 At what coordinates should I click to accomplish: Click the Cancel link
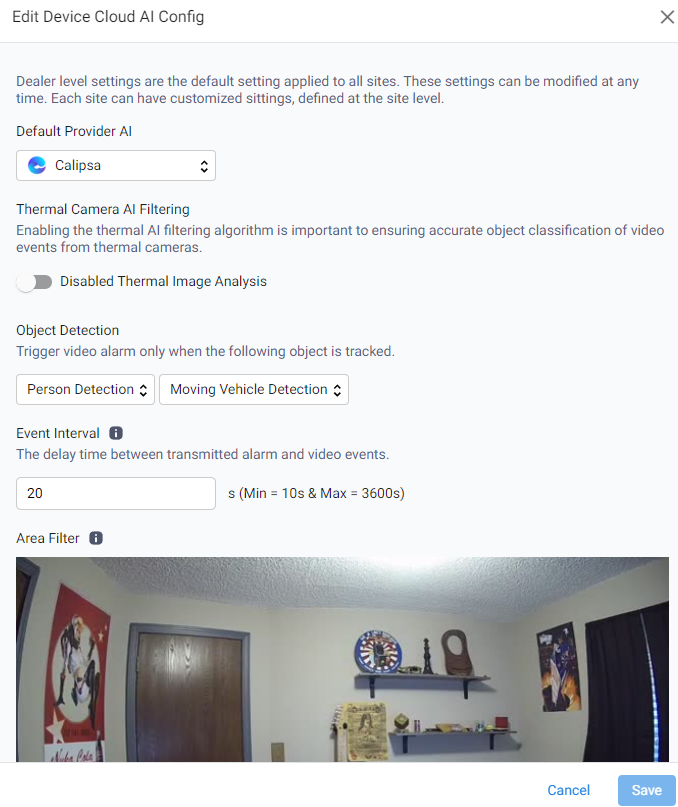coord(568,790)
